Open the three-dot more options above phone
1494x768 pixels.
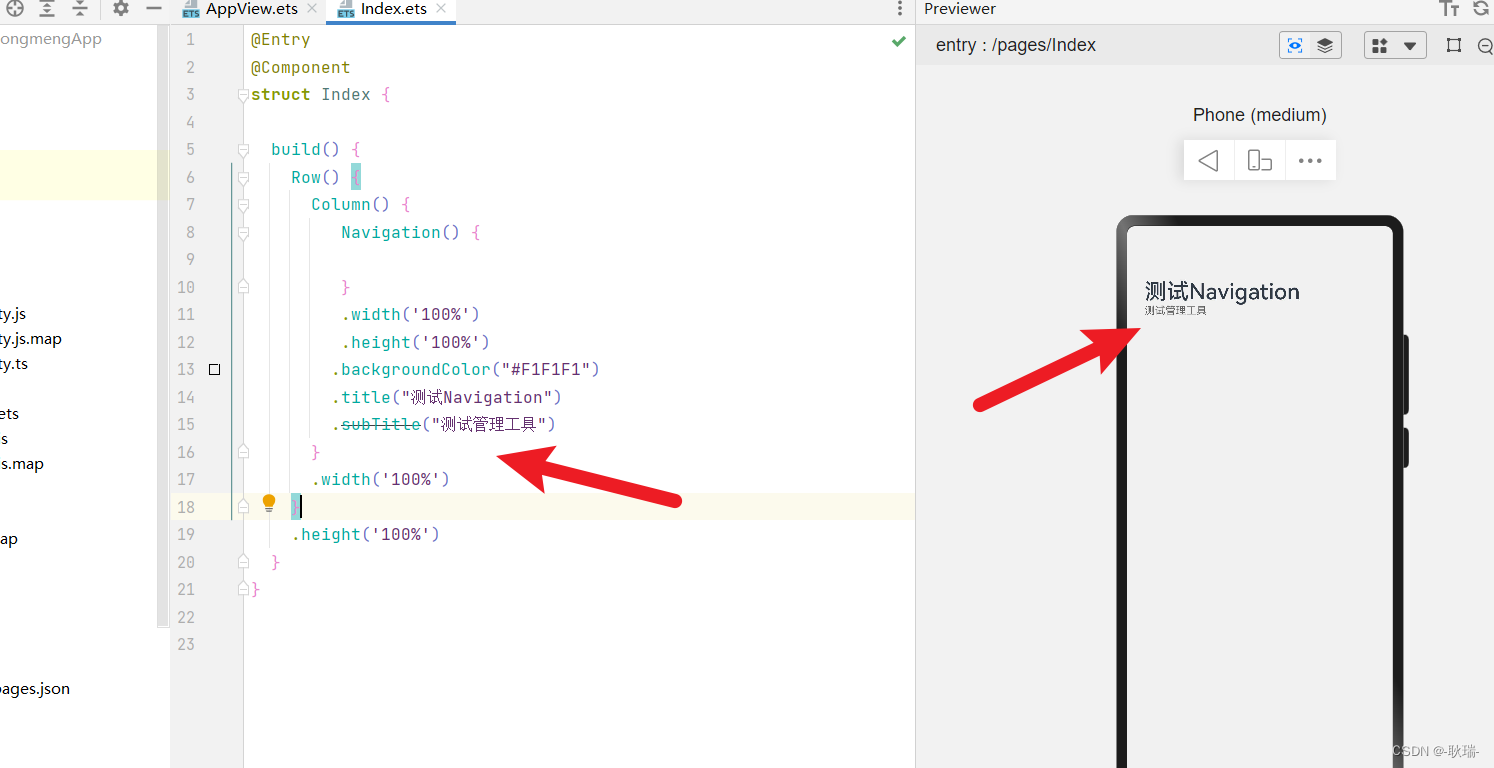pos(1310,160)
